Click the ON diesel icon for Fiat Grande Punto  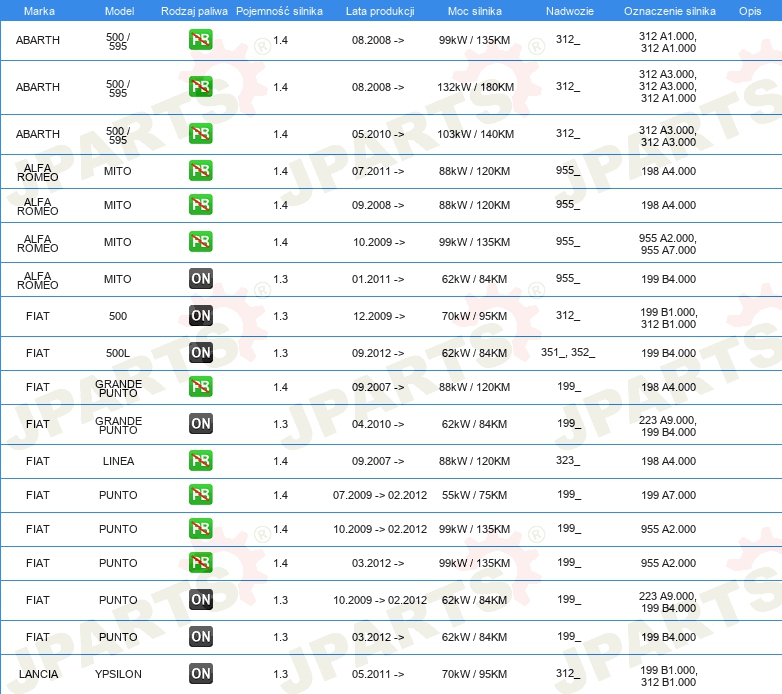coord(200,424)
